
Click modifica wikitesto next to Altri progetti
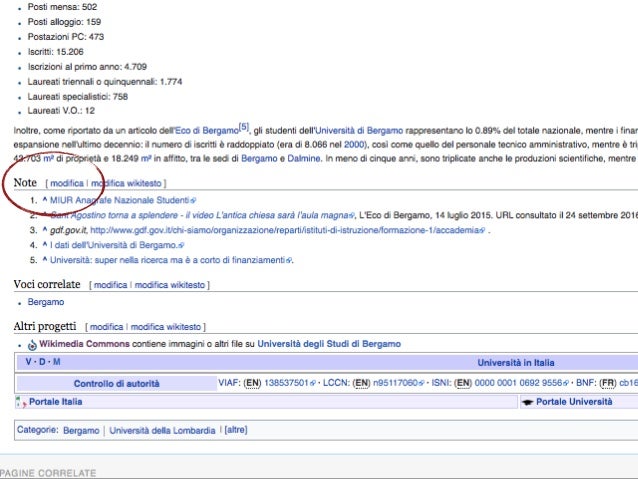click(x=166, y=327)
